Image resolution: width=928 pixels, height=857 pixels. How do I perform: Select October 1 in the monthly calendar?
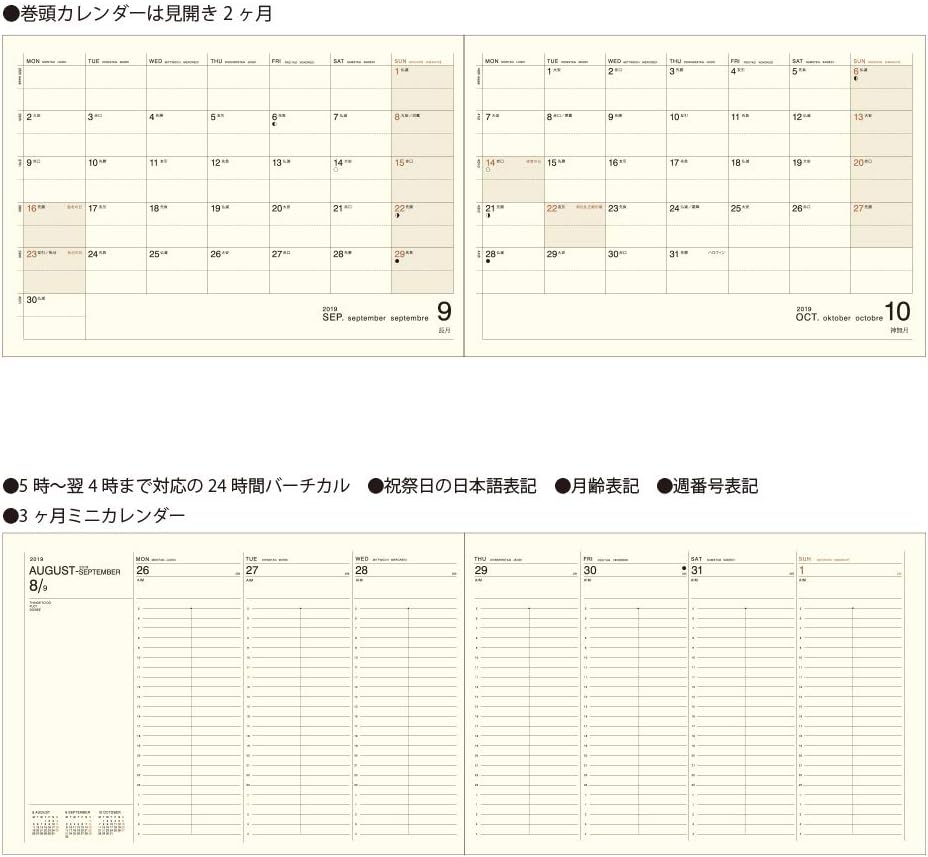(575, 88)
